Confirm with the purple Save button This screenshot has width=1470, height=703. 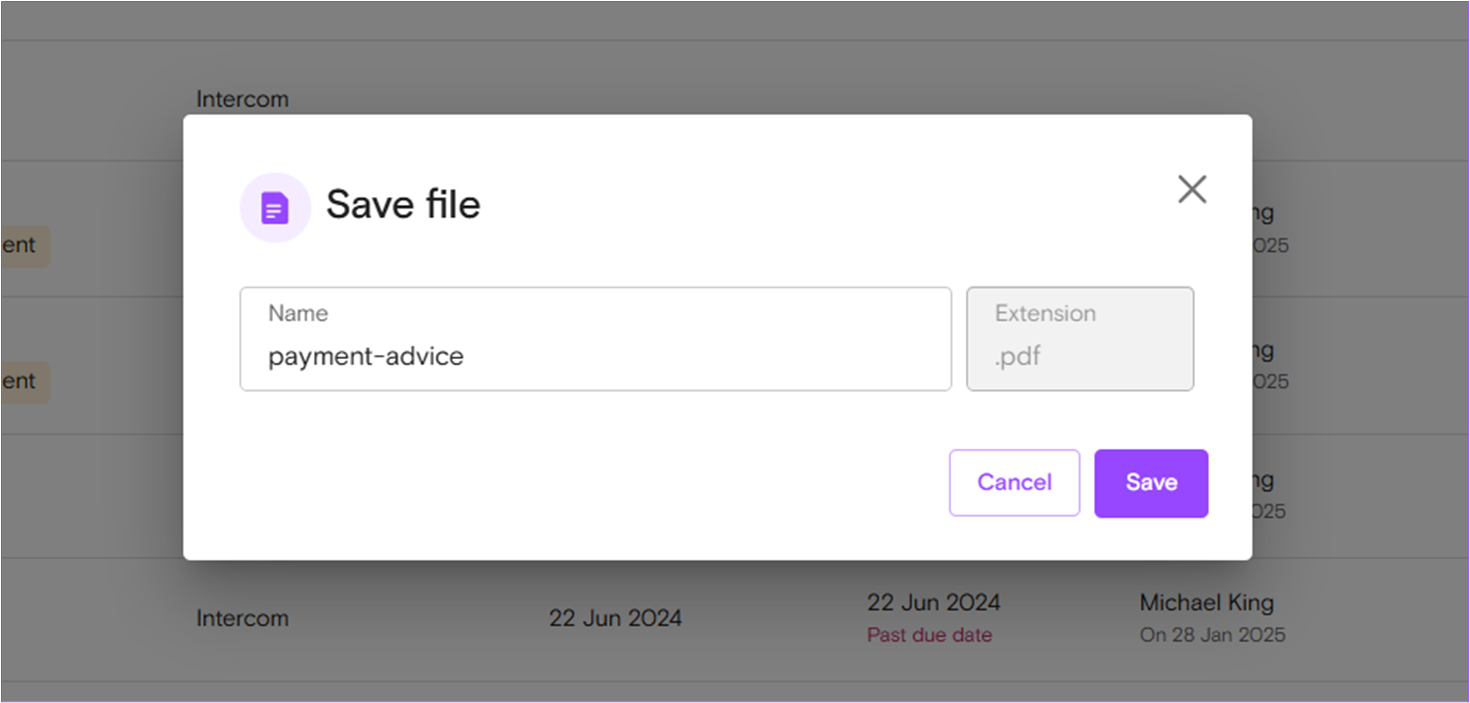[x=1151, y=483]
